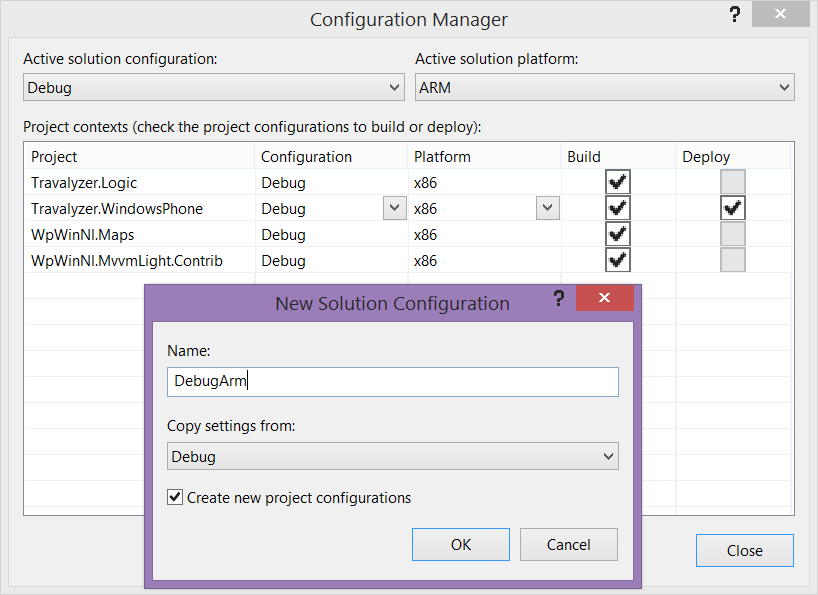Close the Configuration Manager window with X
The width and height of the screenshot is (818, 595).
(780, 14)
